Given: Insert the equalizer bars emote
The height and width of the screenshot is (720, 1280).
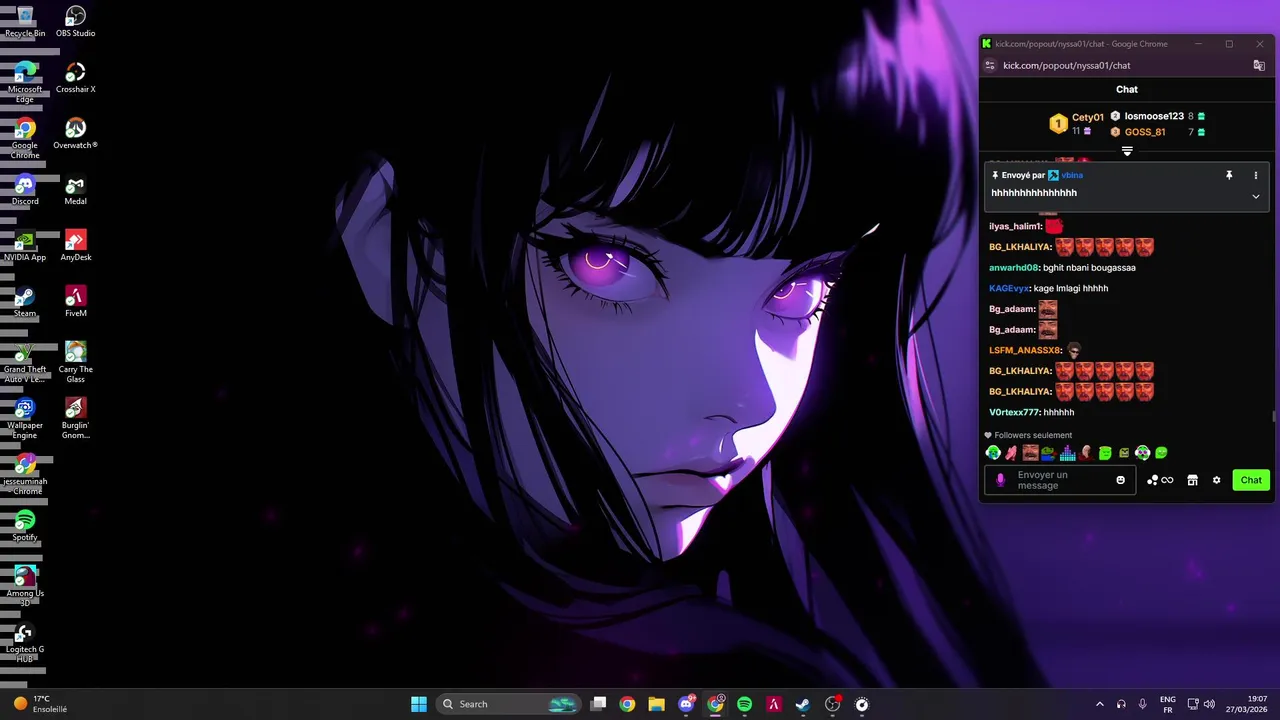Looking at the screenshot, I should [x=1068, y=453].
